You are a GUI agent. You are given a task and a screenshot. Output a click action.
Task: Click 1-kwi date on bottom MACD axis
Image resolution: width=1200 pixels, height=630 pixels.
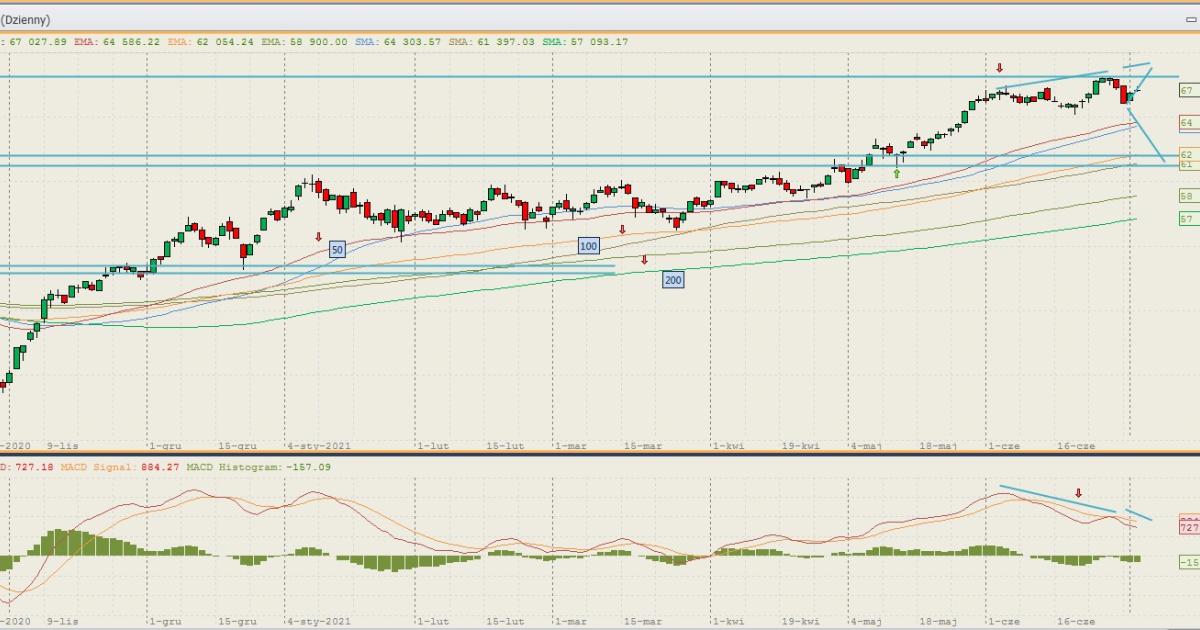tap(728, 621)
